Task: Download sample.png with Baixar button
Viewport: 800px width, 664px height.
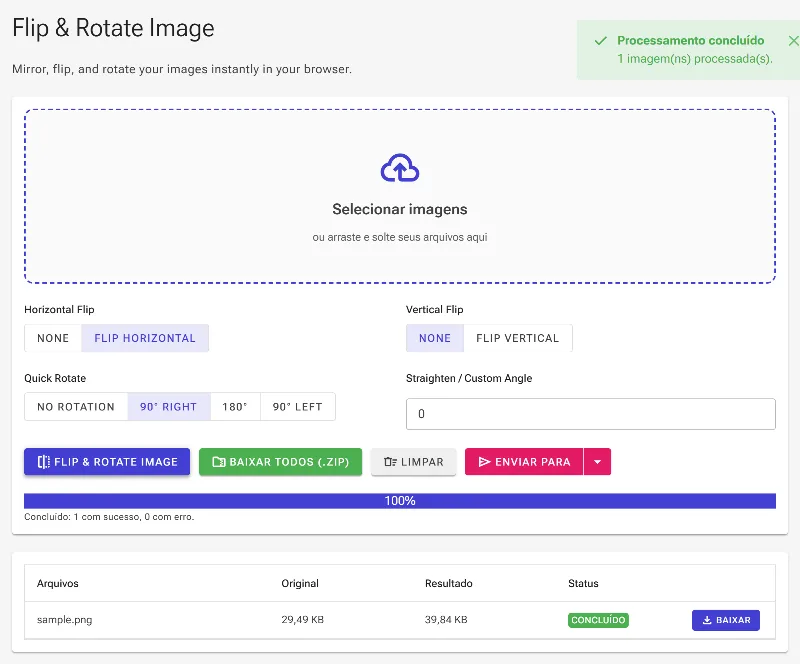Action: point(726,620)
